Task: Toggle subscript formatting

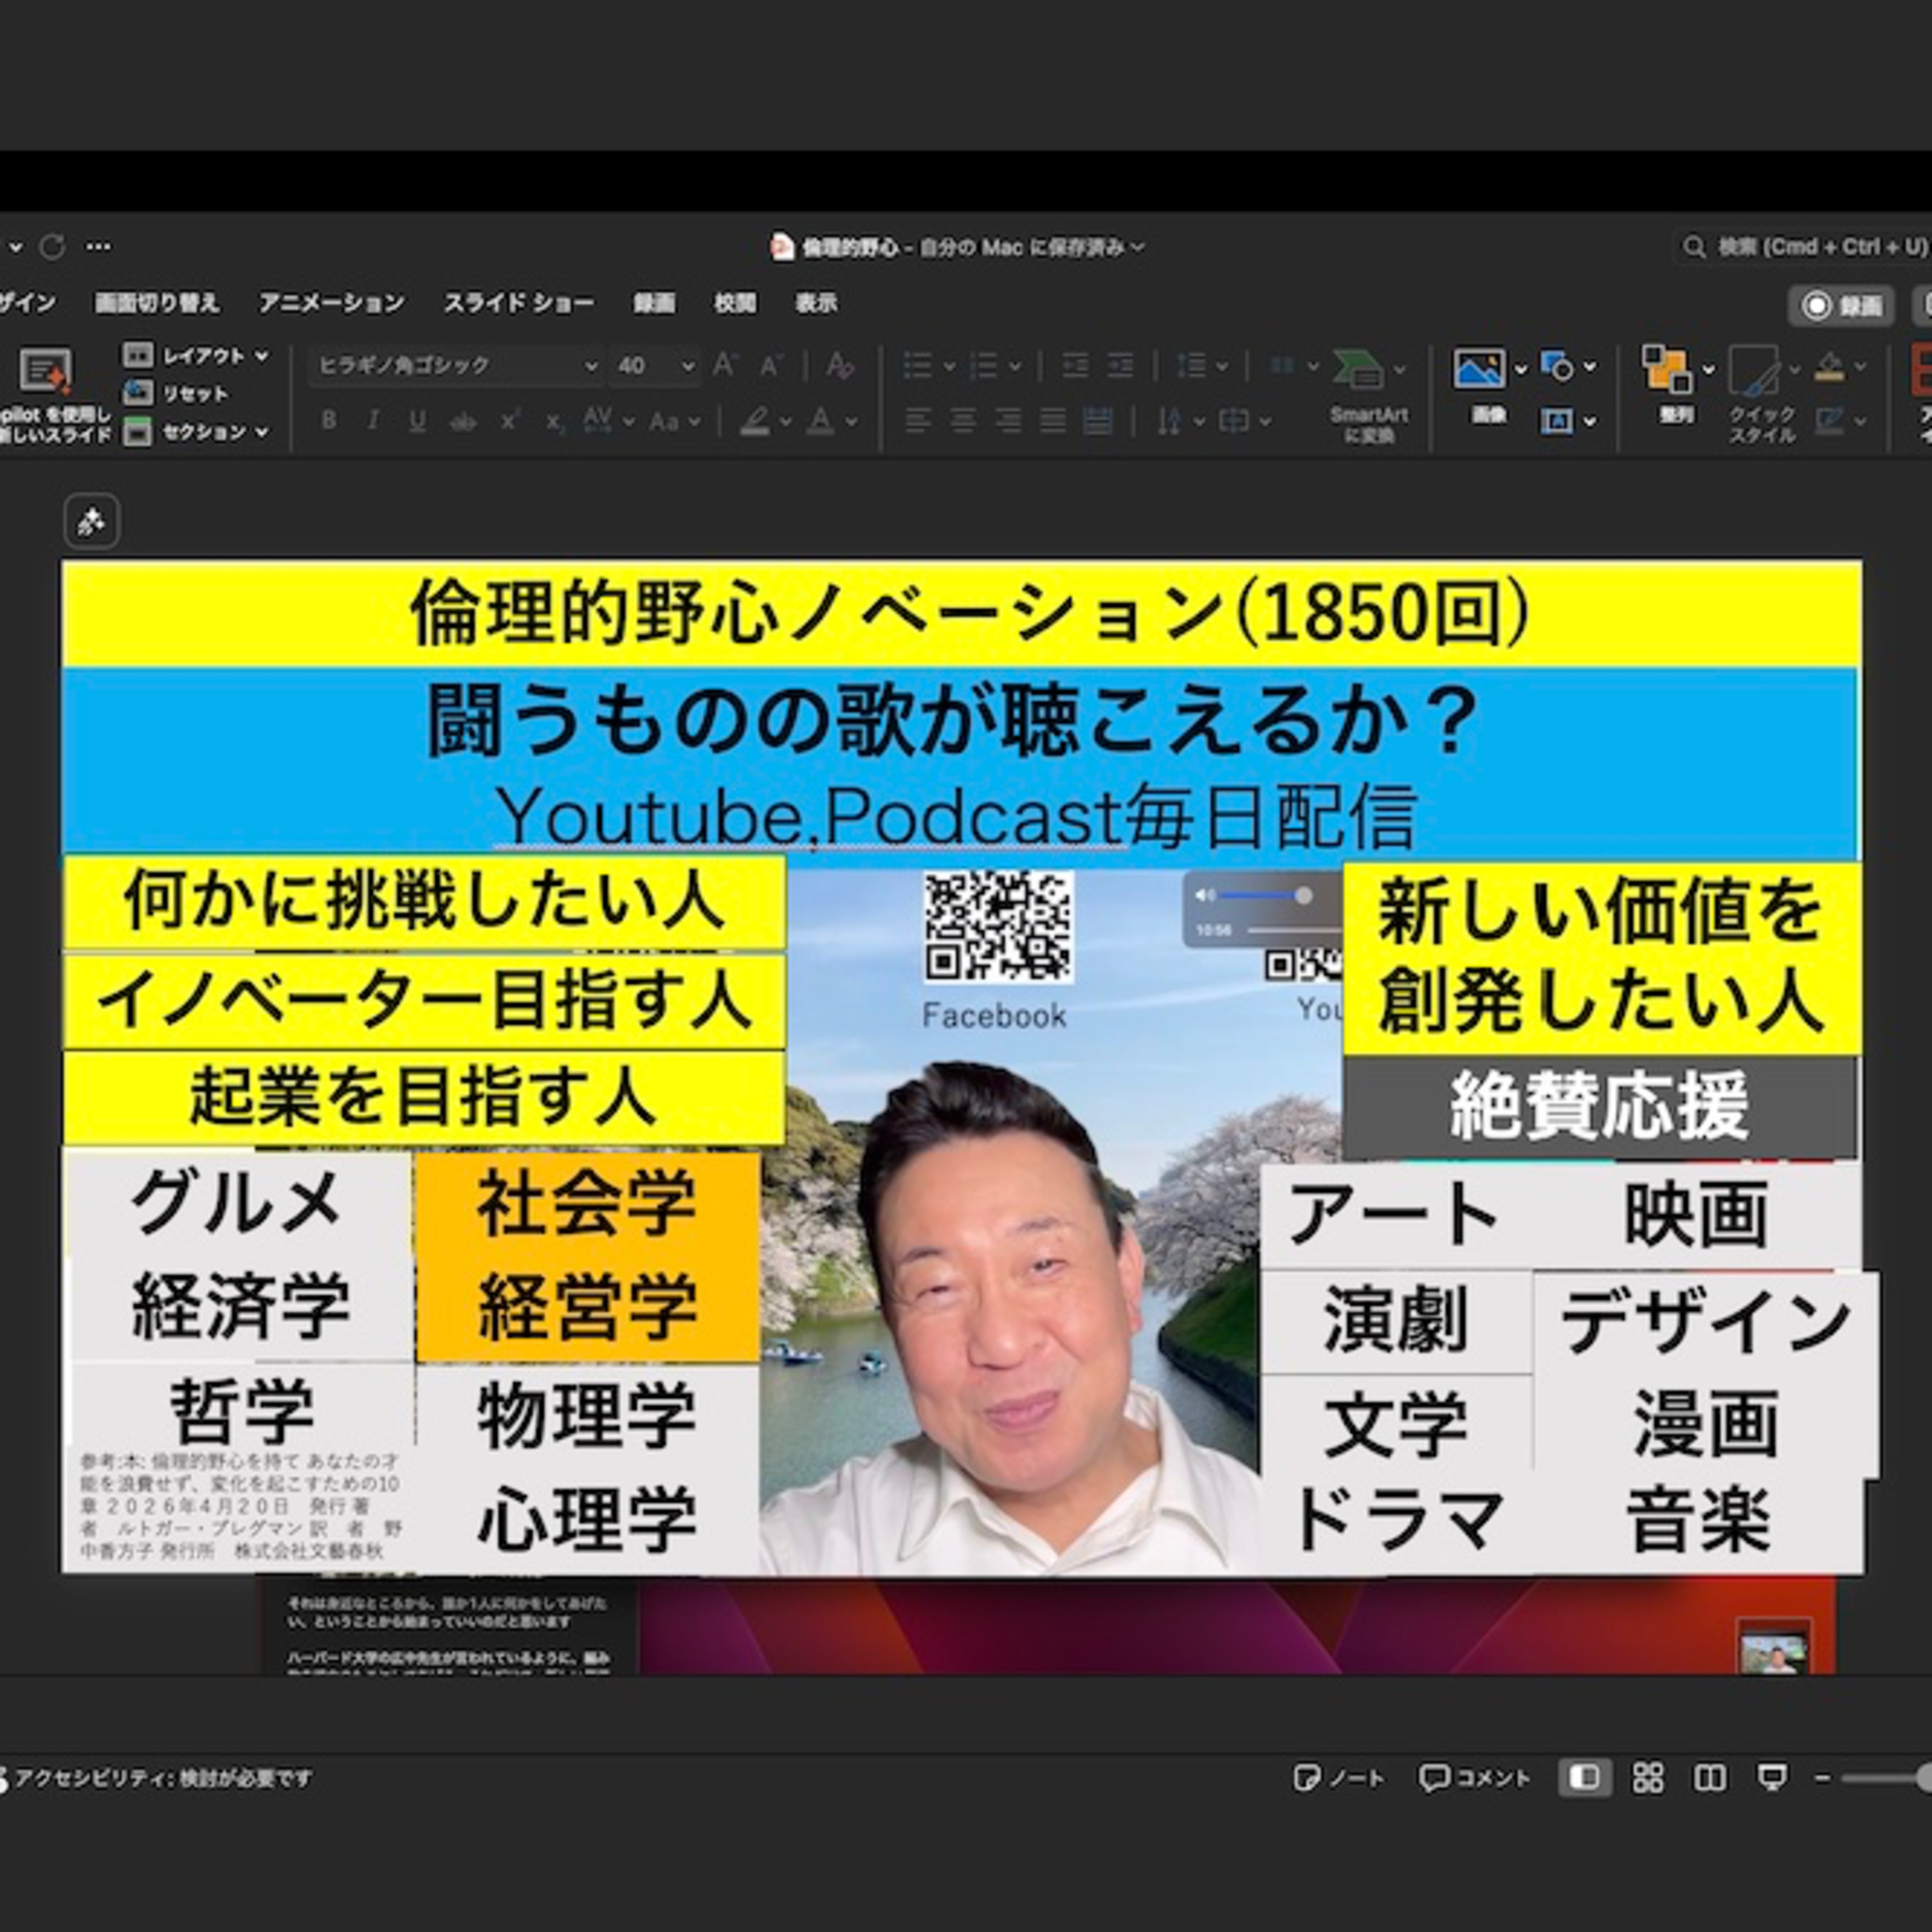Action: point(554,421)
